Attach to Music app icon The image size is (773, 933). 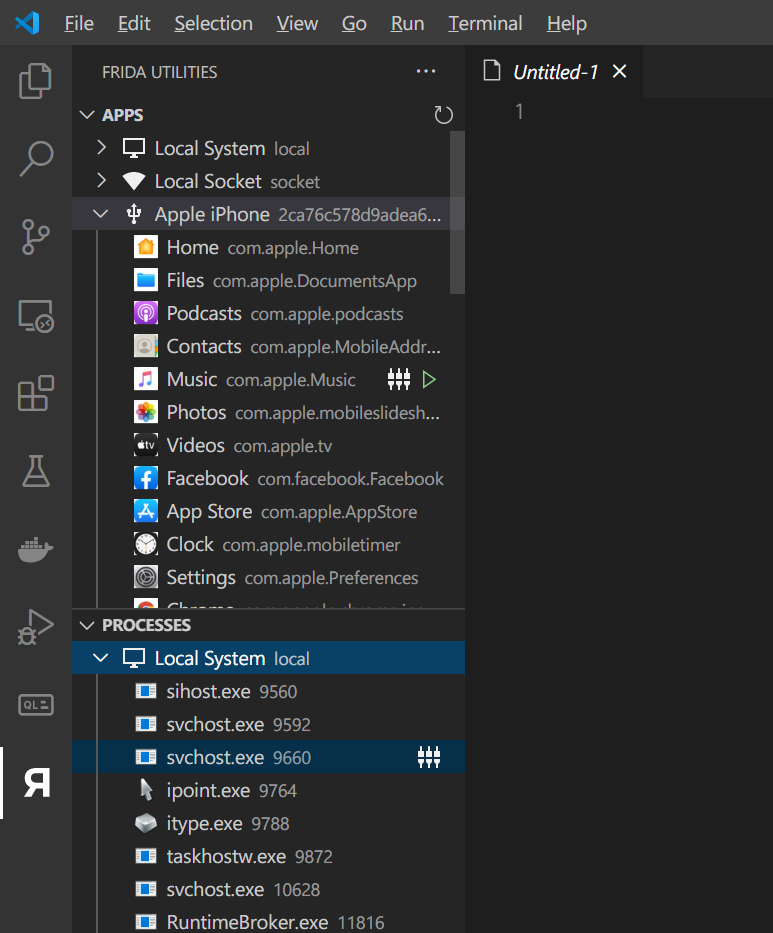(x=399, y=379)
